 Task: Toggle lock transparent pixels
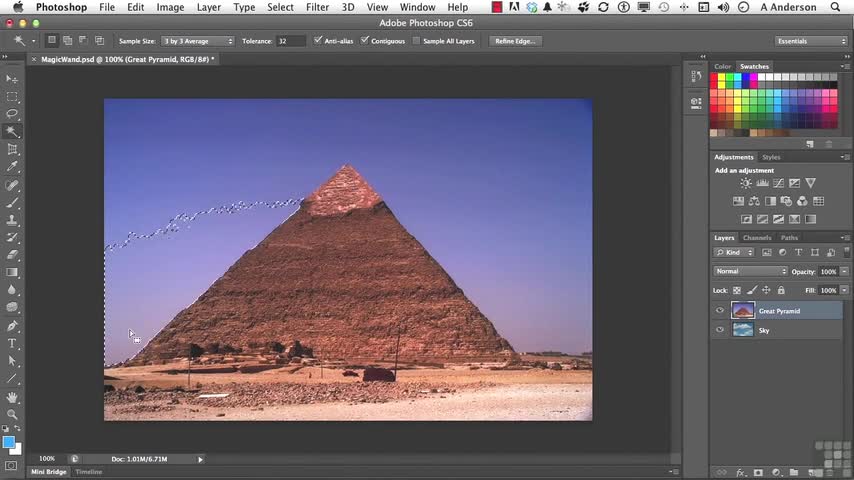coord(736,290)
